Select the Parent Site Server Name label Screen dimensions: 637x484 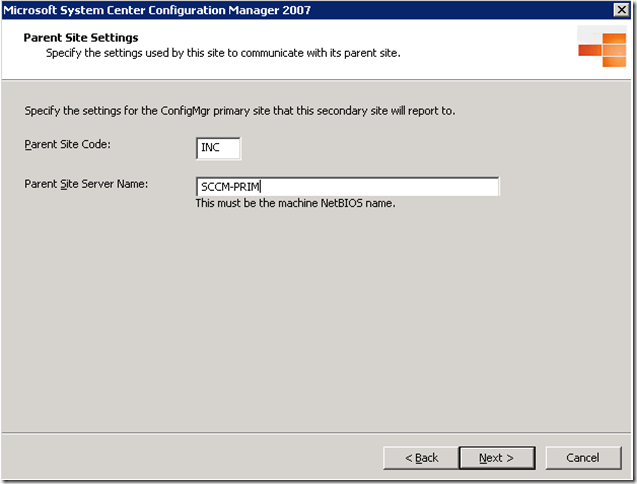pos(86,184)
